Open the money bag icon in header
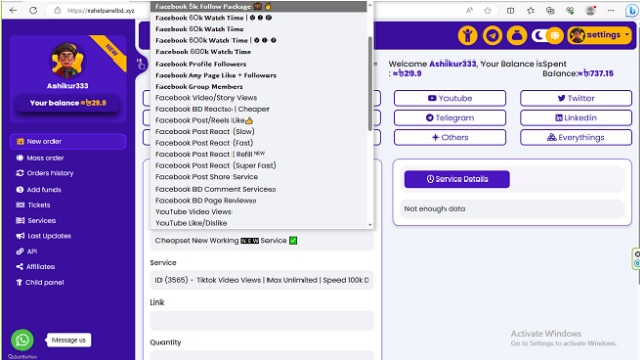 [517, 36]
